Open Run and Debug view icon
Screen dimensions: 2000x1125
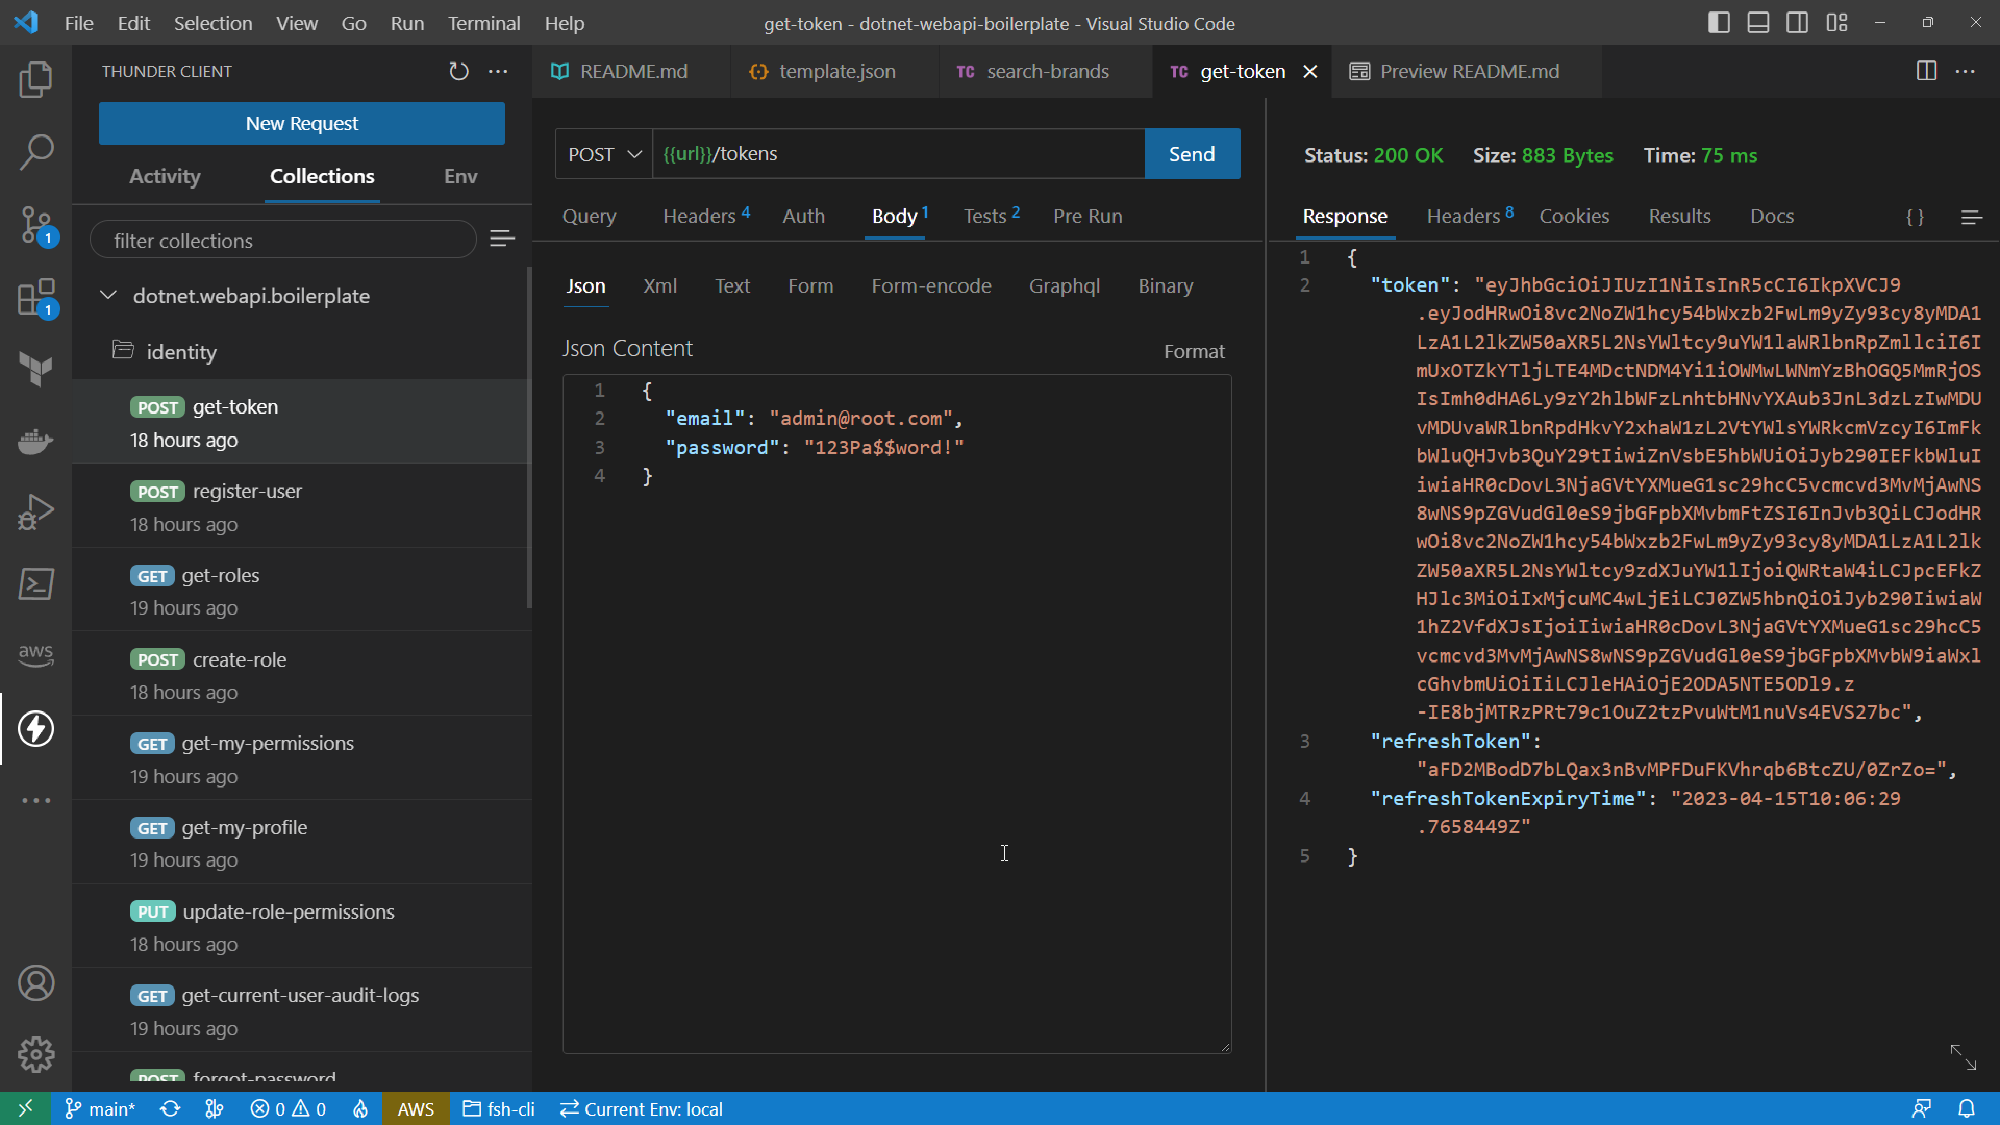[36, 511]
